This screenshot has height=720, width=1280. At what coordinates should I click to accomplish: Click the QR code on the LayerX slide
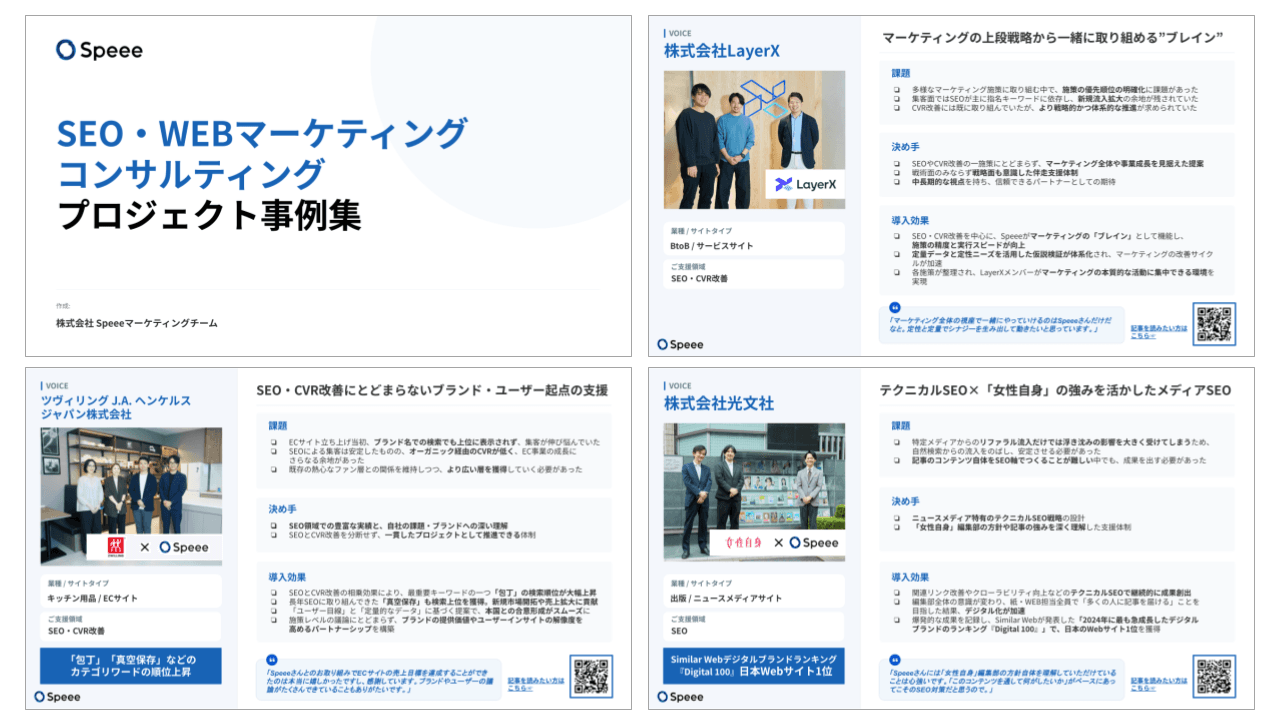point(1214,324)
